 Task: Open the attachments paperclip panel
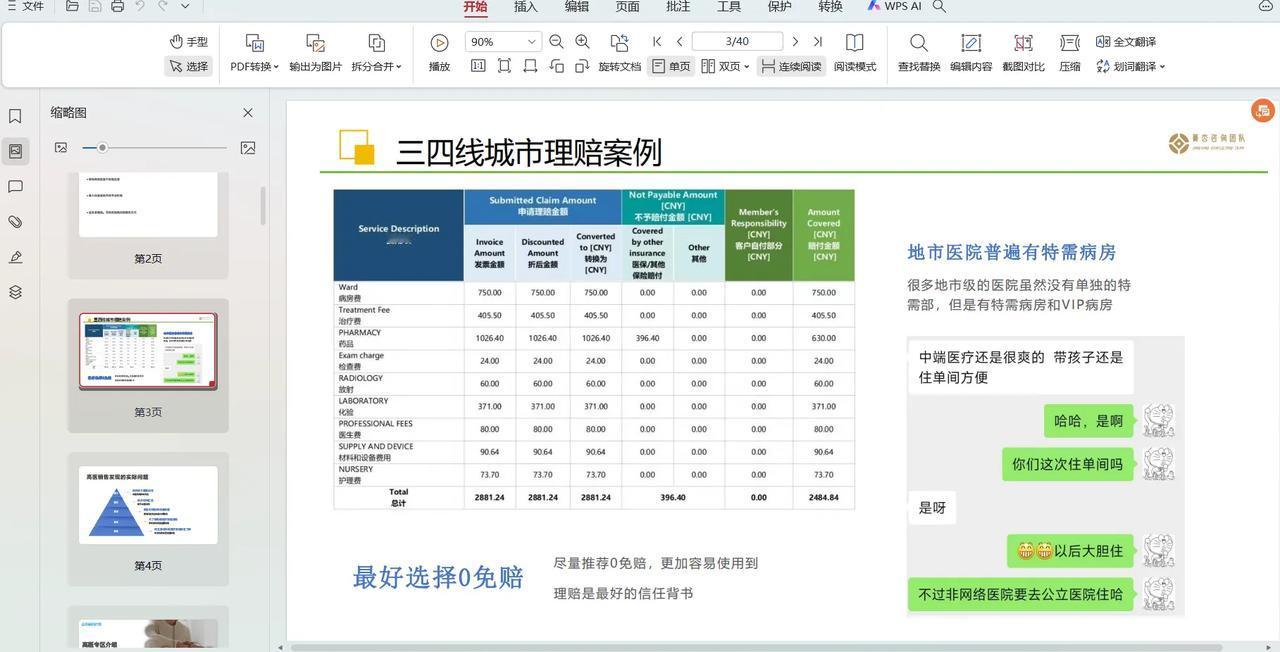15,222
